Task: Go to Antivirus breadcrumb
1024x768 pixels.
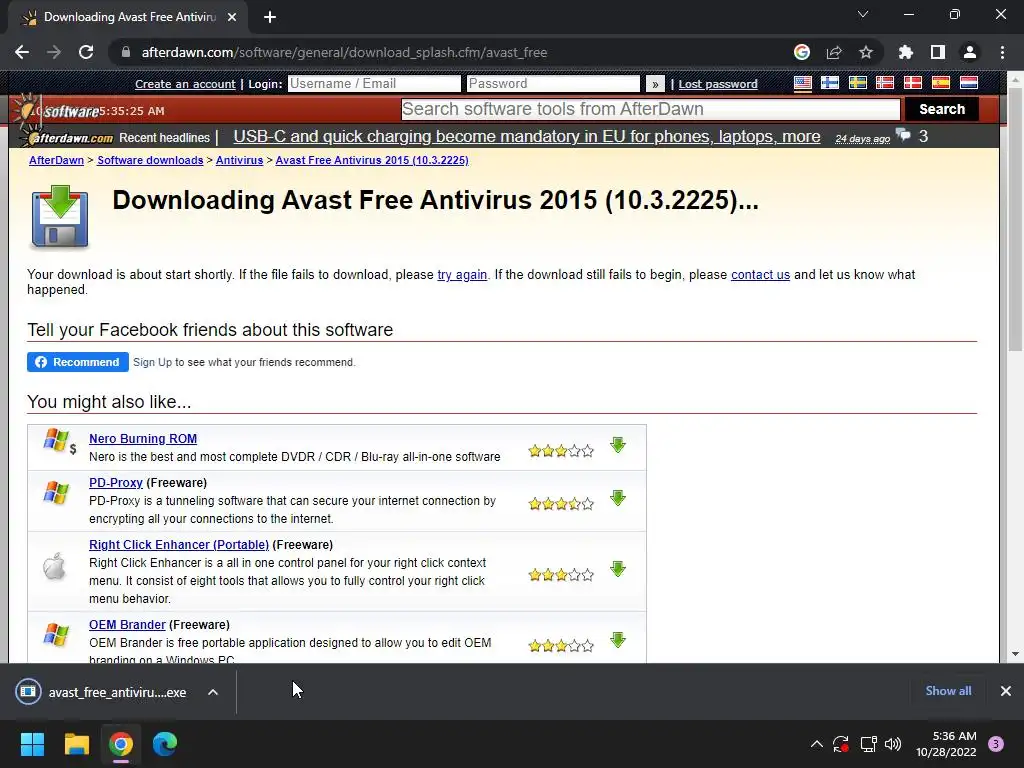Action: pos(239,160)
